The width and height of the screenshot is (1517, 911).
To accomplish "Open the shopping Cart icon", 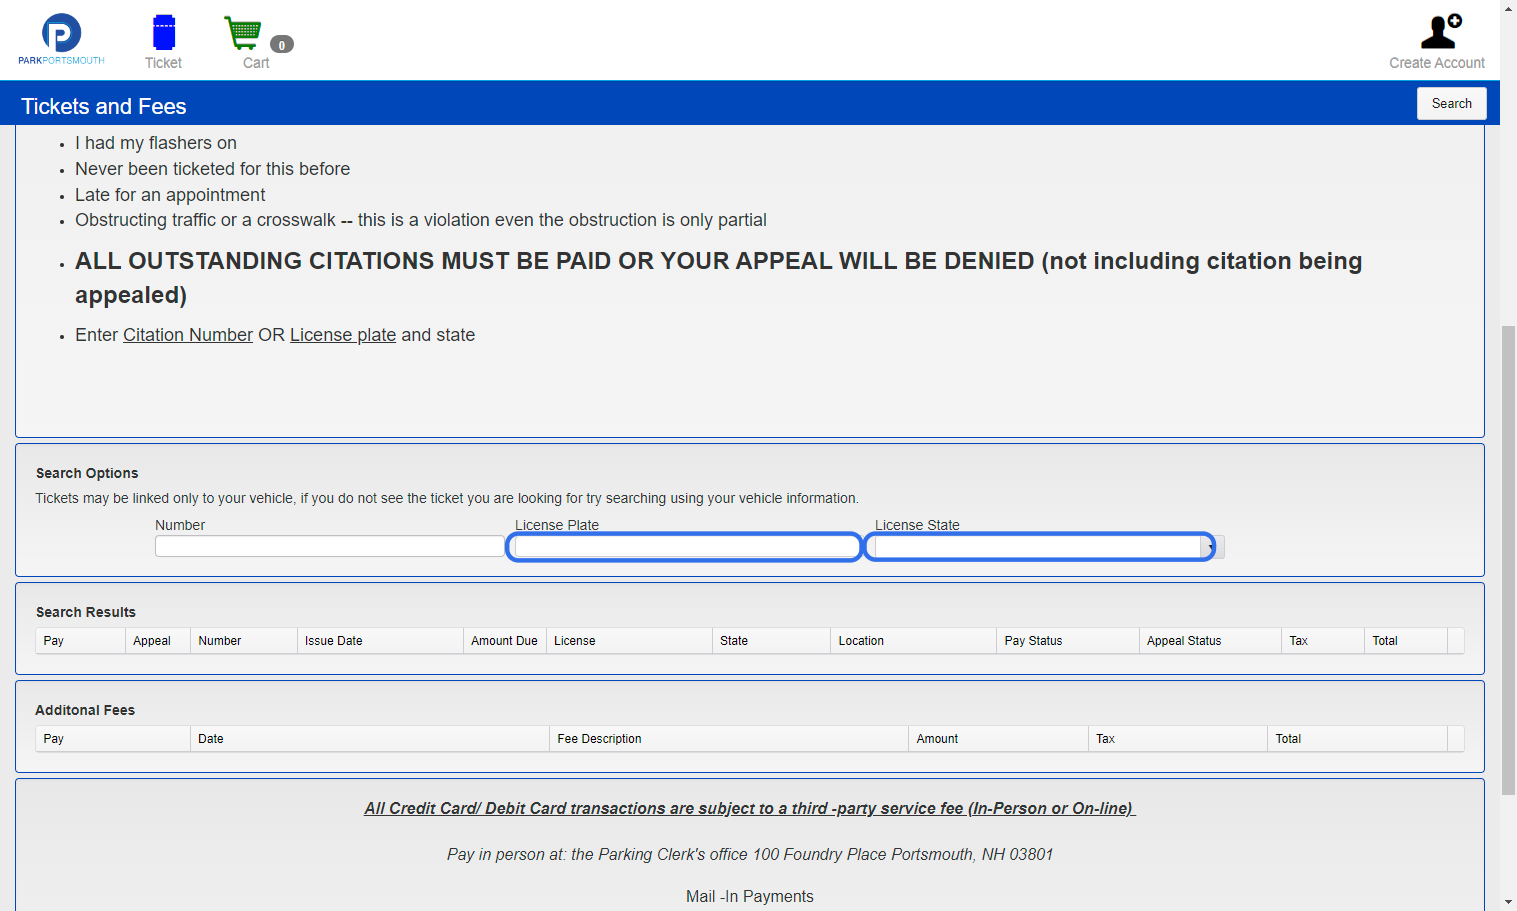I will click(243, 33).
